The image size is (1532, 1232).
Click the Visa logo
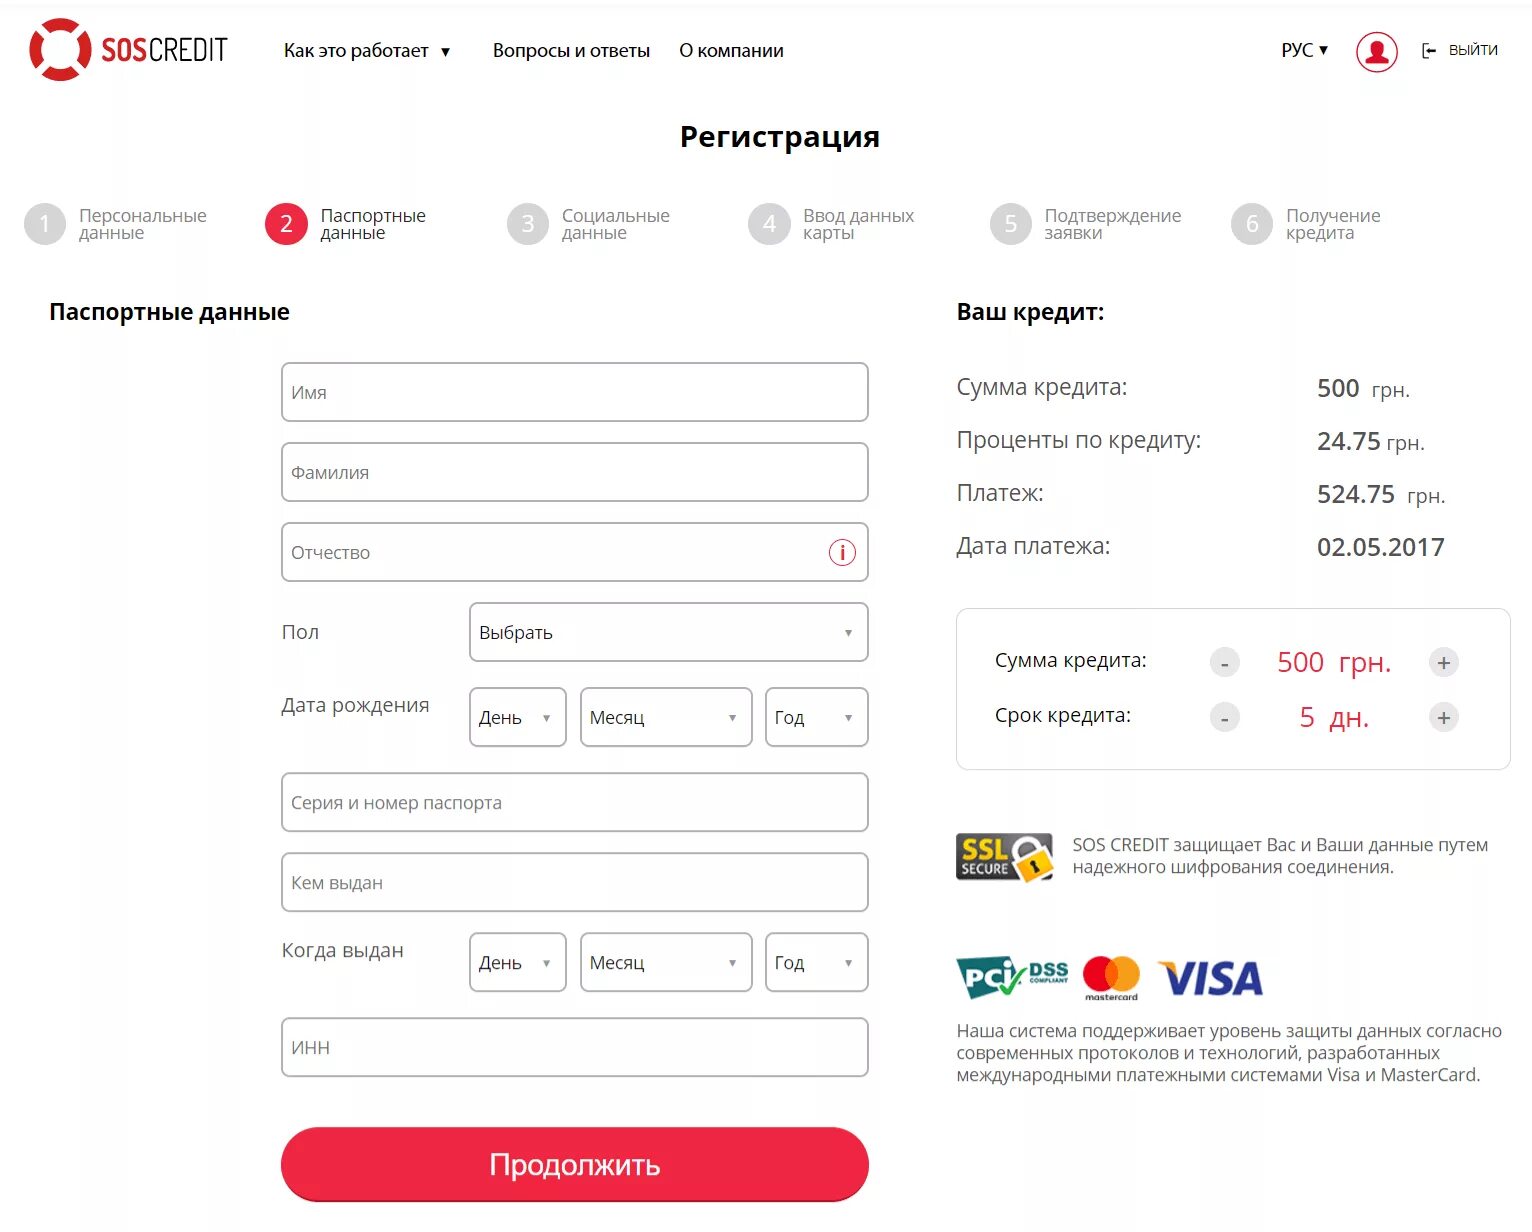pos(1210,978)
